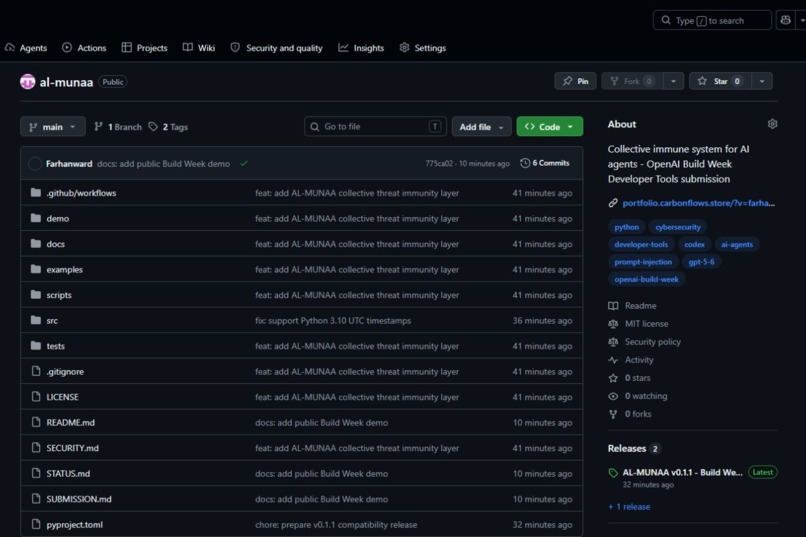Open the examples folder
This screenshot has height=537, width=806.
tap(64, 269)
